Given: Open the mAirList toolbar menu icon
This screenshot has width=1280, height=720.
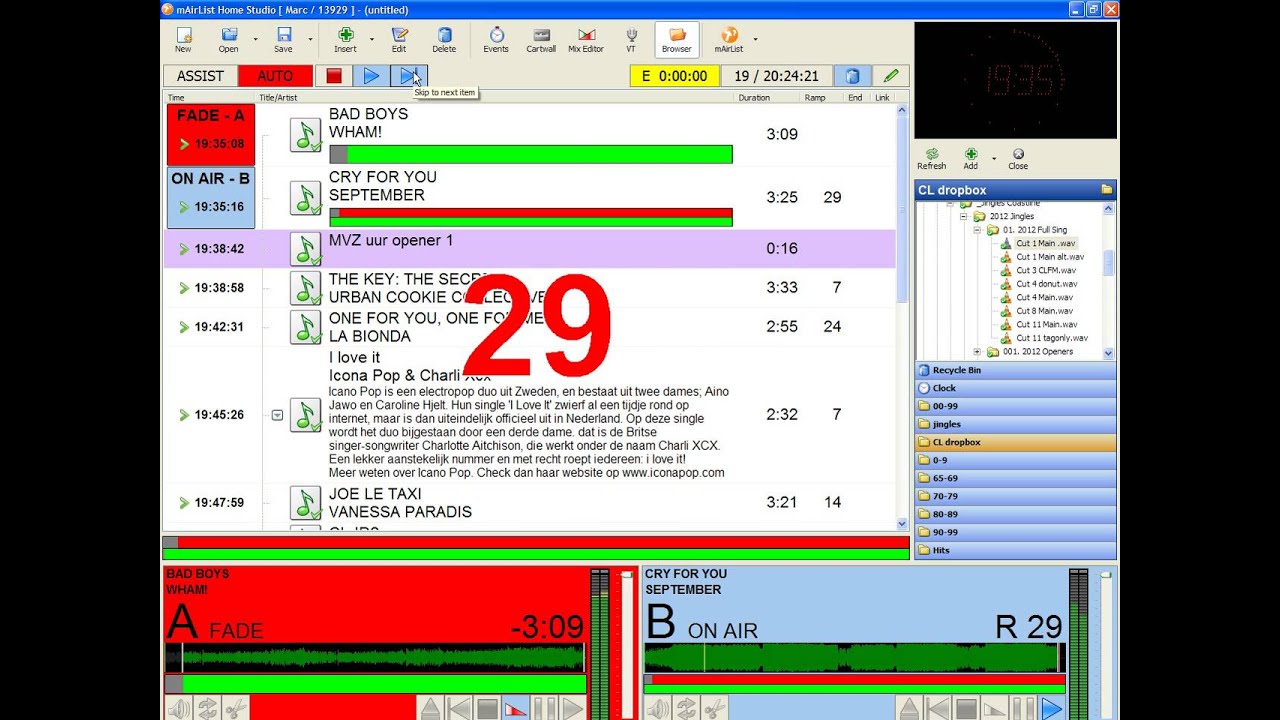Looking at the screenshot, I should pyautogui.click(x=729, y=40).
